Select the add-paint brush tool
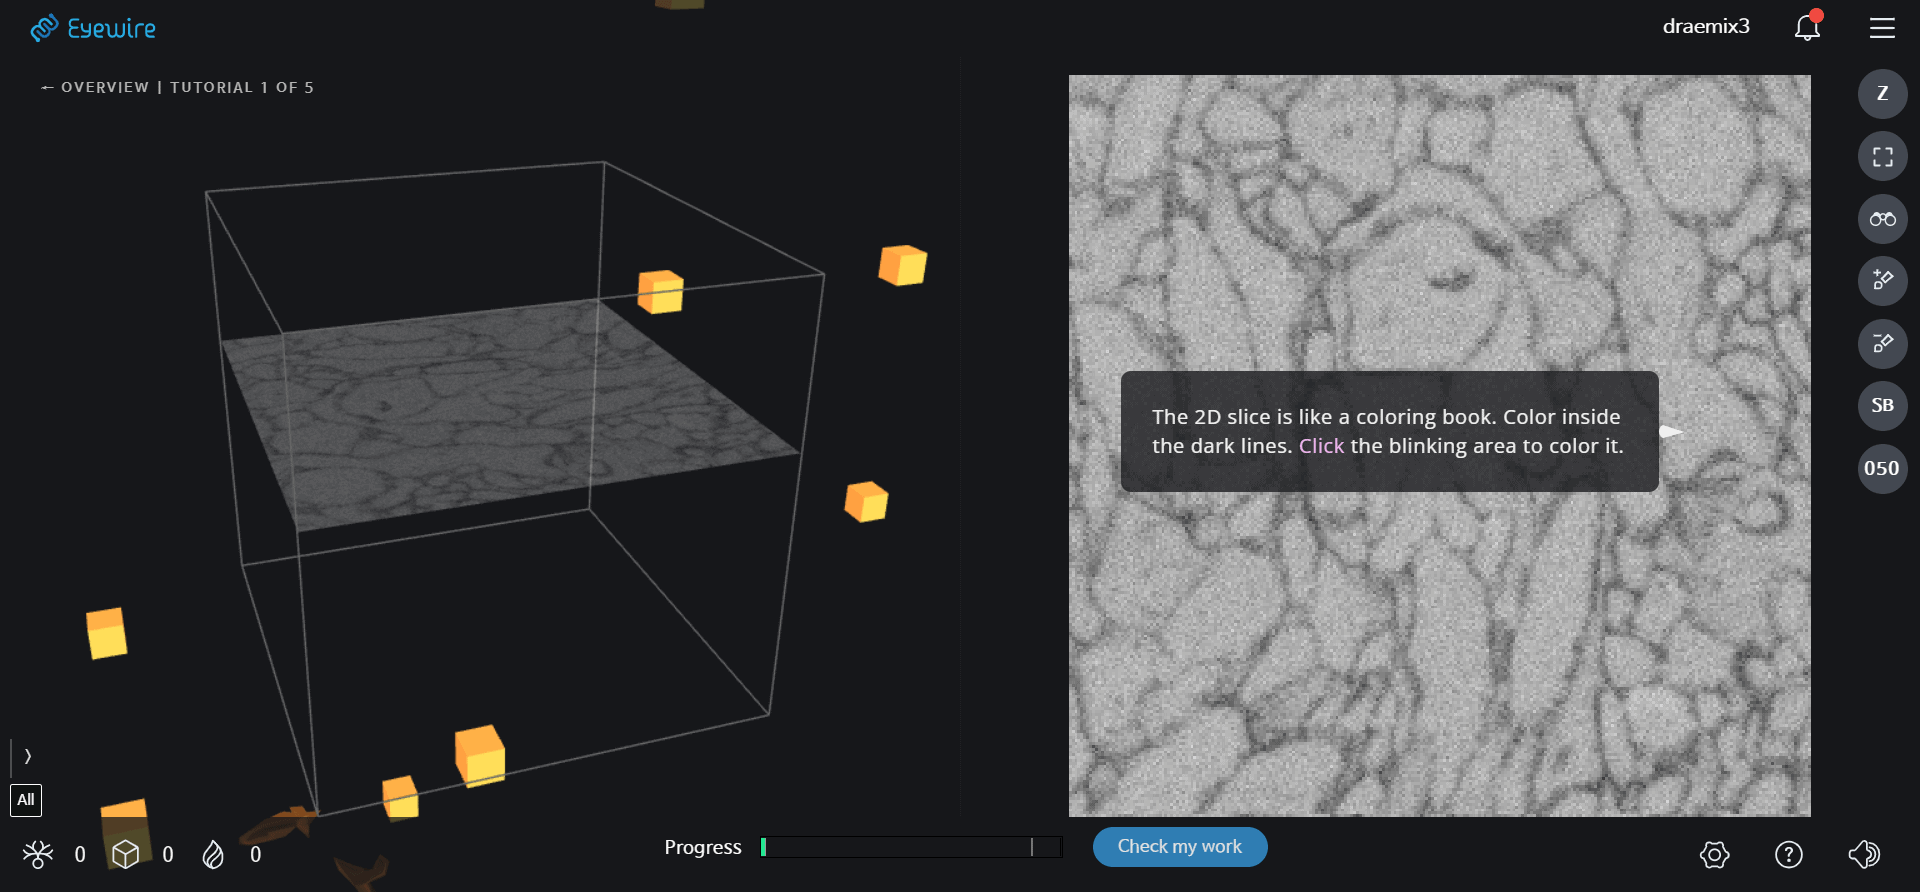 pos(1882,281)
